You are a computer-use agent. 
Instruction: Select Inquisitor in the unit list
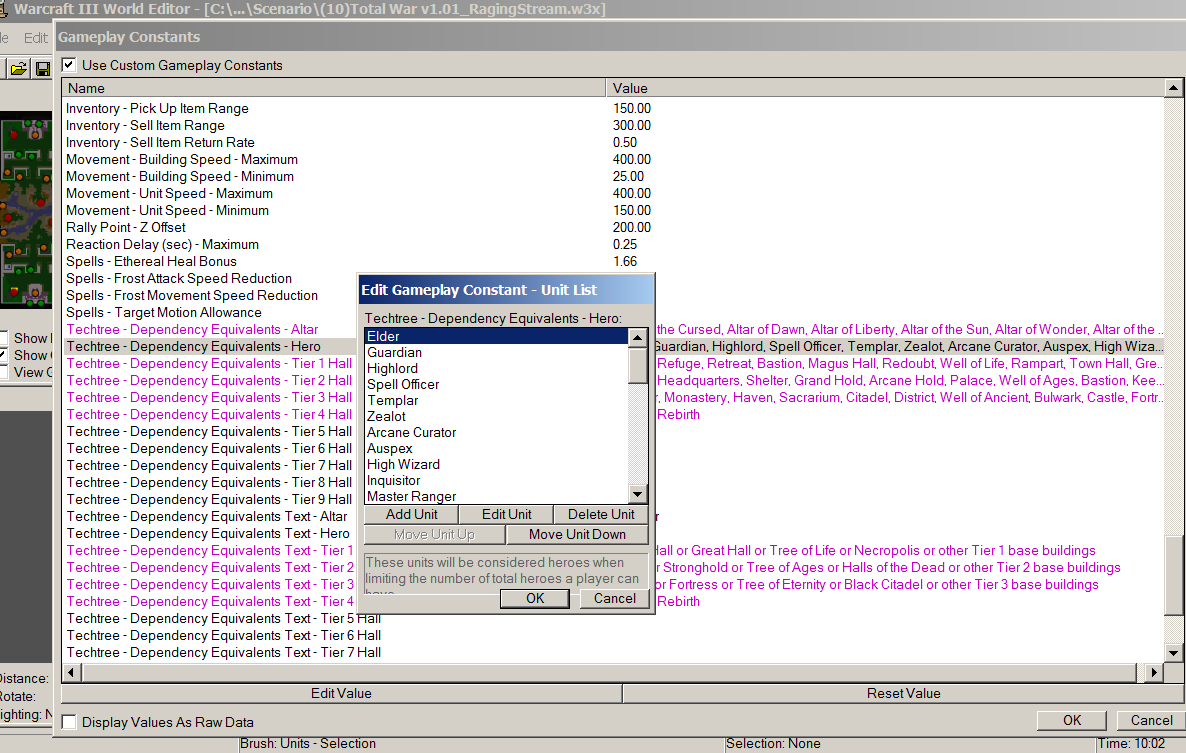tap(496, 481)
